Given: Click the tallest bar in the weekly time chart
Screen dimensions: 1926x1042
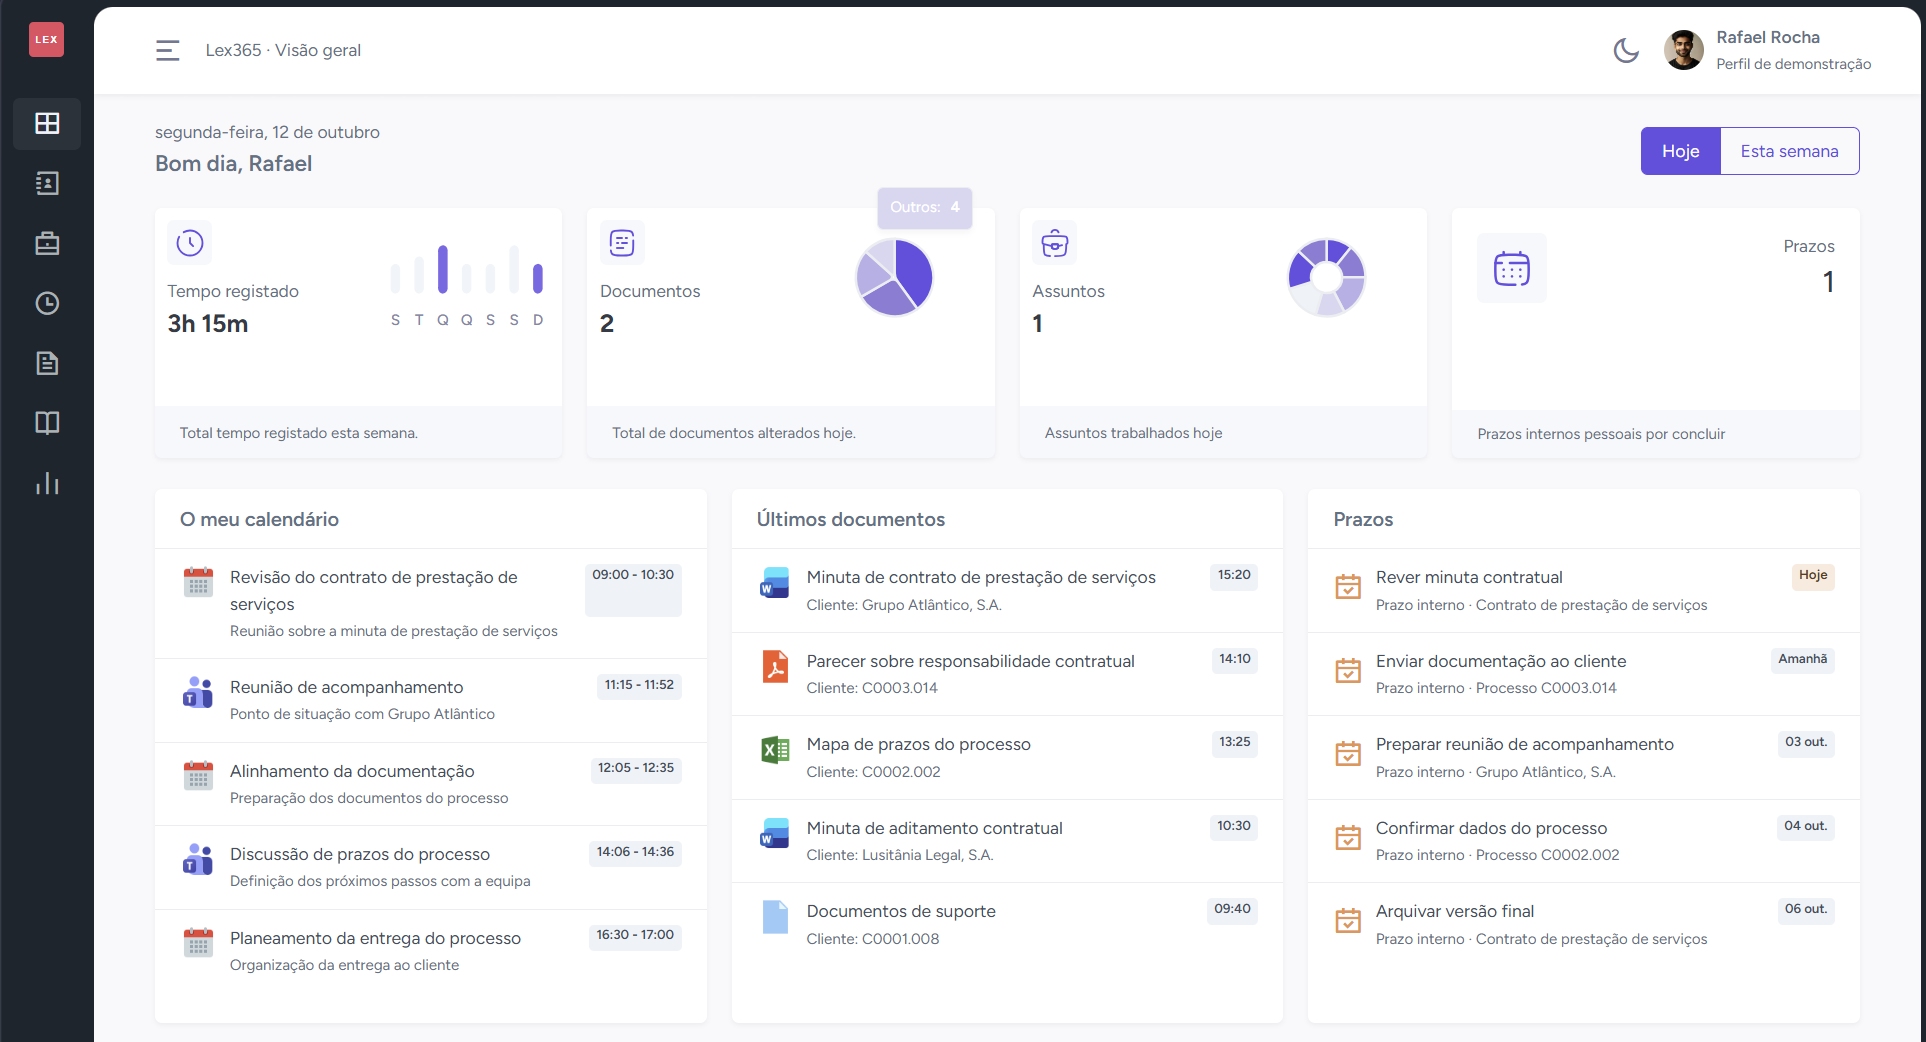Looking at the screenshot, I should [443, 269].
